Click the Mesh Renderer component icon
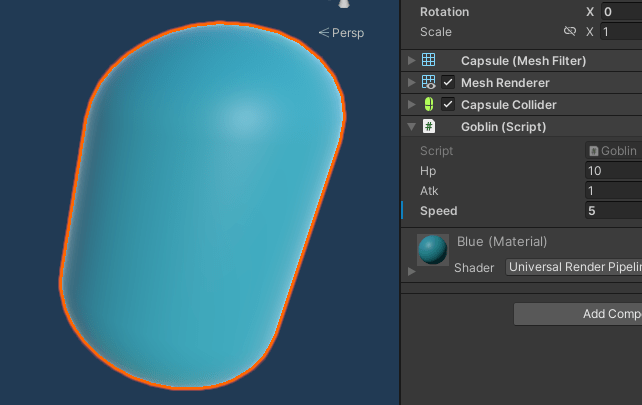 pyautogui.click(x=429, y=83)
